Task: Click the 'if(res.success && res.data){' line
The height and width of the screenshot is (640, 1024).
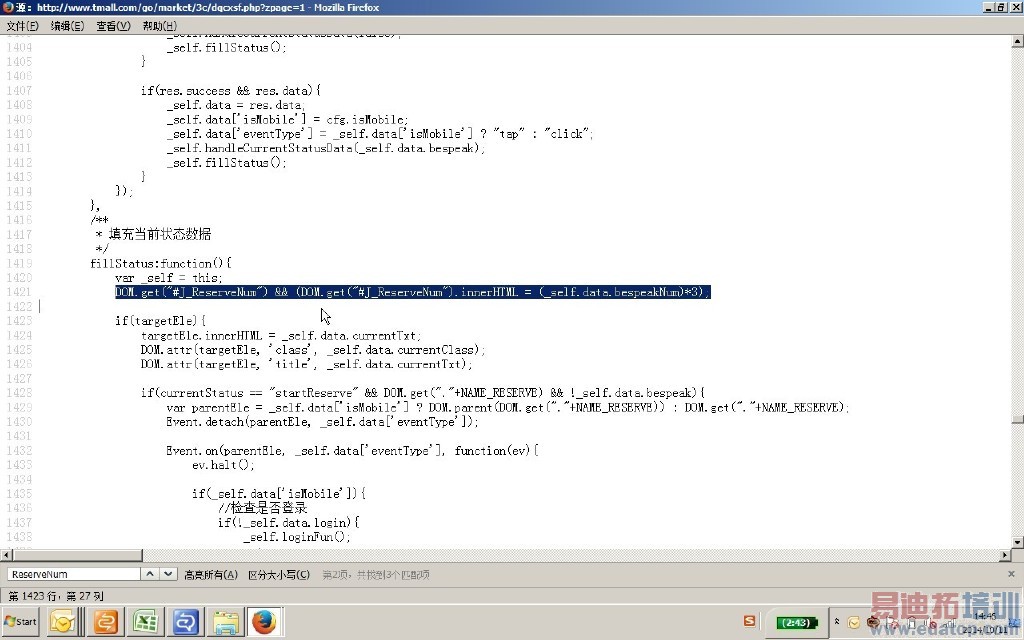Action: (x=231, y=90)
